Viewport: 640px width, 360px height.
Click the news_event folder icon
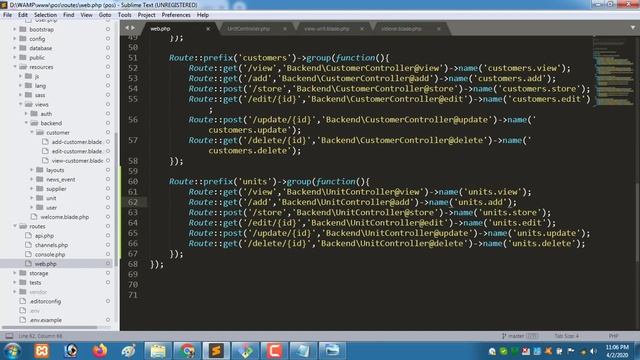click(x=40, y=179)
